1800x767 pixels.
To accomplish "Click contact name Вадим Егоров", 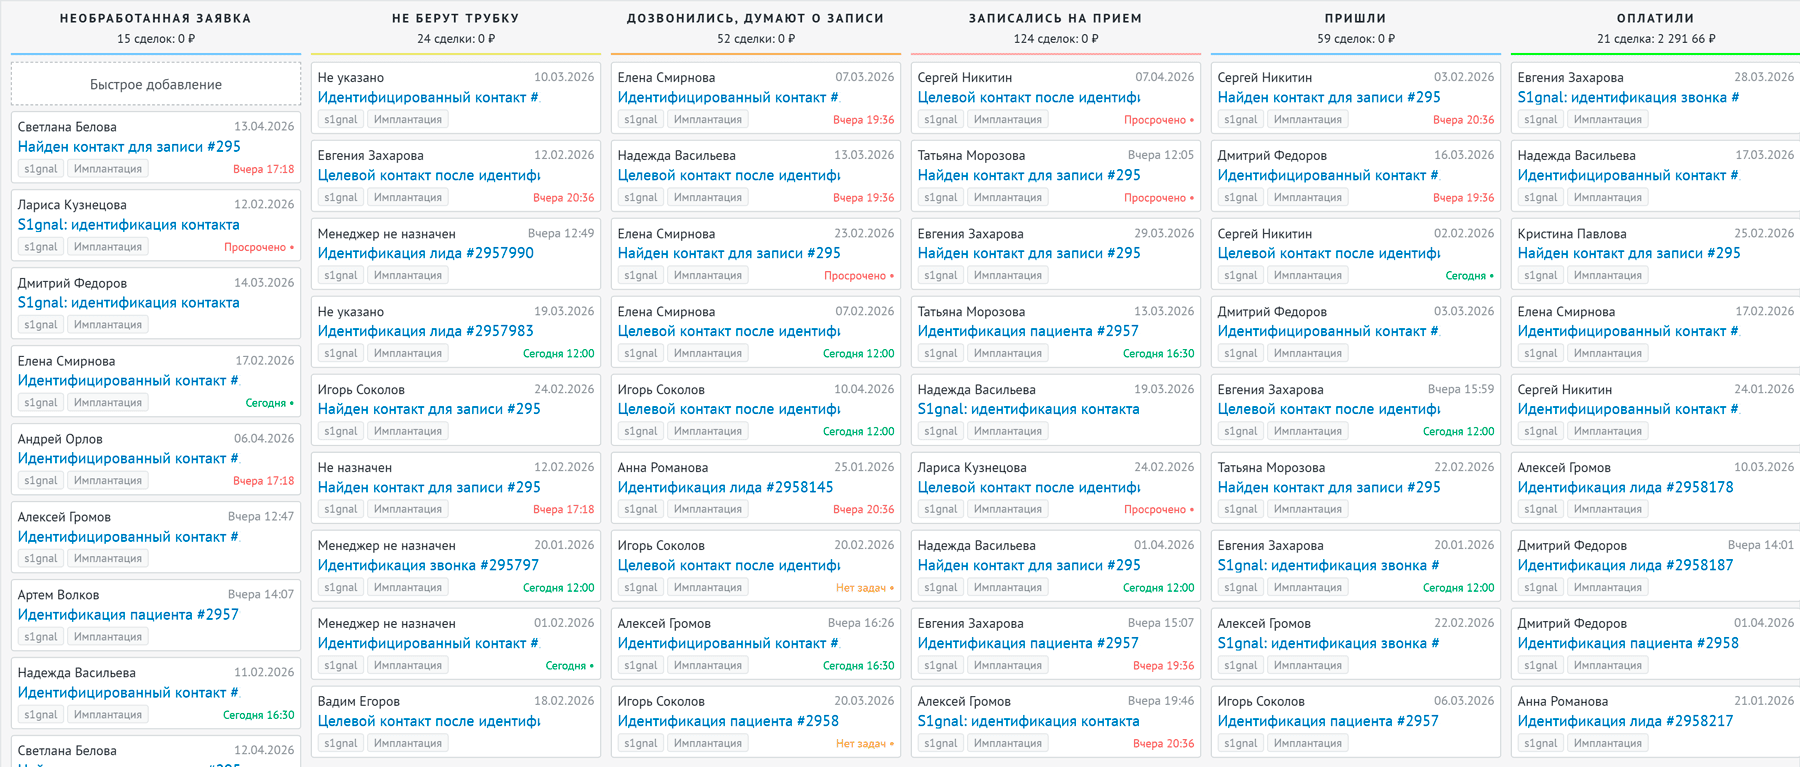I will click(358, 702).
